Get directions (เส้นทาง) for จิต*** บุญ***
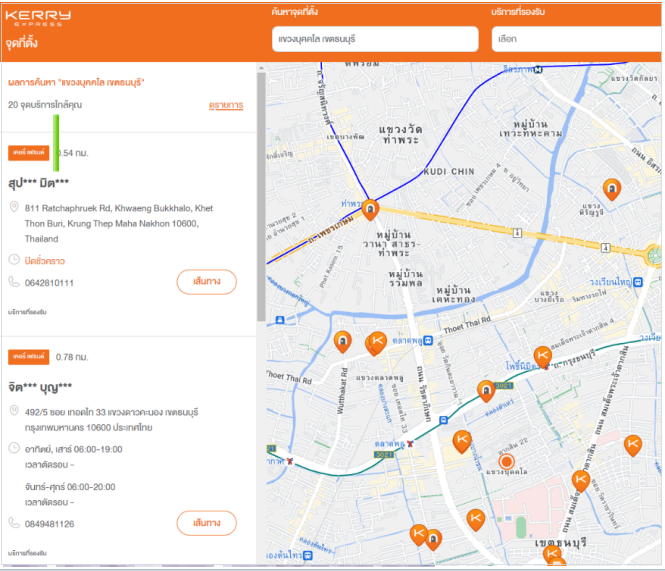 click(x=207, y=523)
